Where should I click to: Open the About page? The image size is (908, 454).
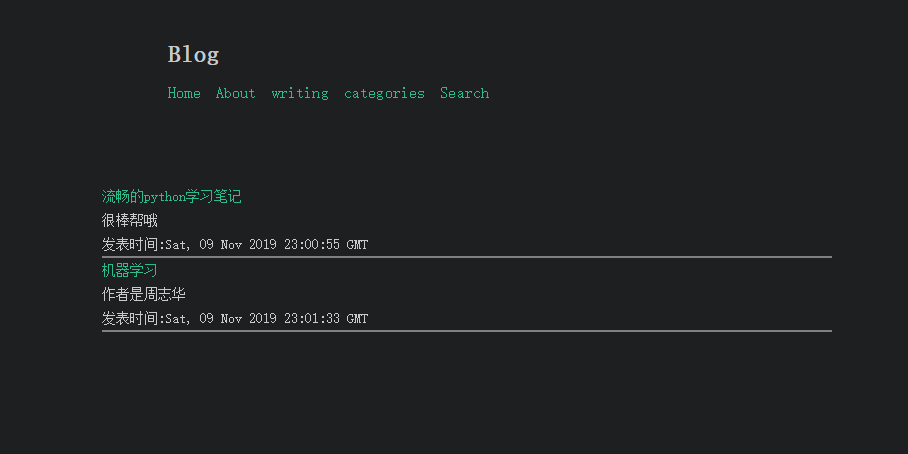coord(236,93)
